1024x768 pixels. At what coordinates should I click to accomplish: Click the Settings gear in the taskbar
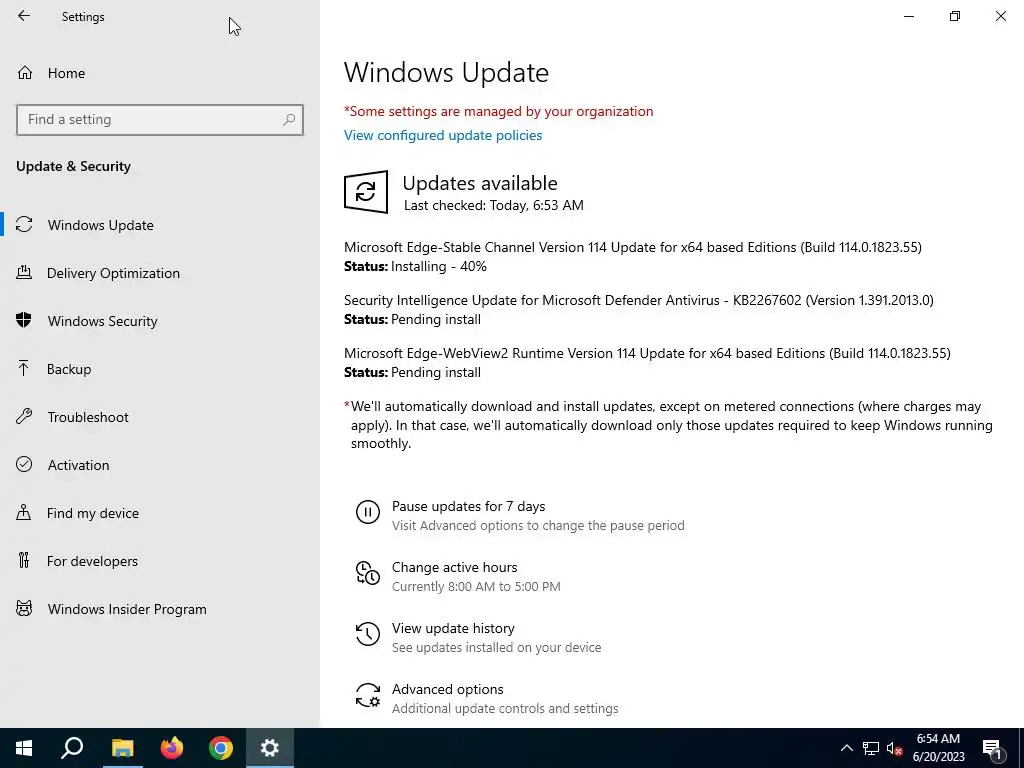pos(270,748)
